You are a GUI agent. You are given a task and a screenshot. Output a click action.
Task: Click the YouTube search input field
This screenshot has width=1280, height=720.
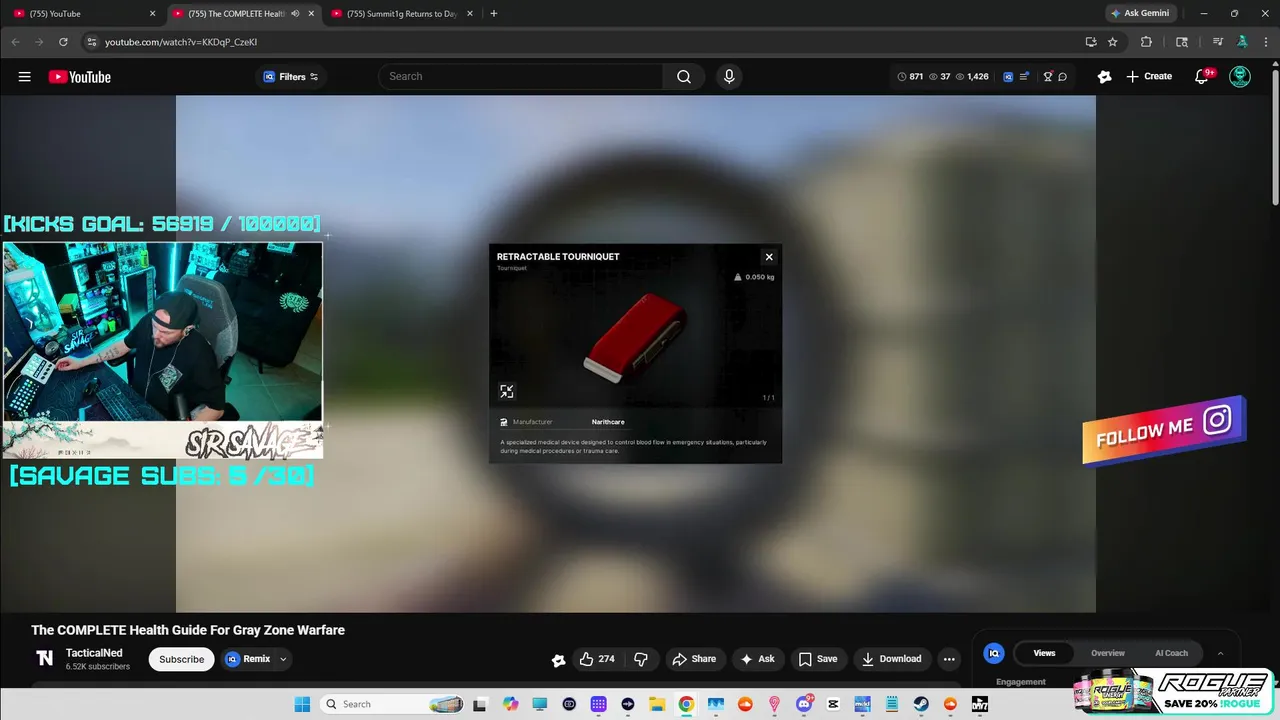point(520,77)
